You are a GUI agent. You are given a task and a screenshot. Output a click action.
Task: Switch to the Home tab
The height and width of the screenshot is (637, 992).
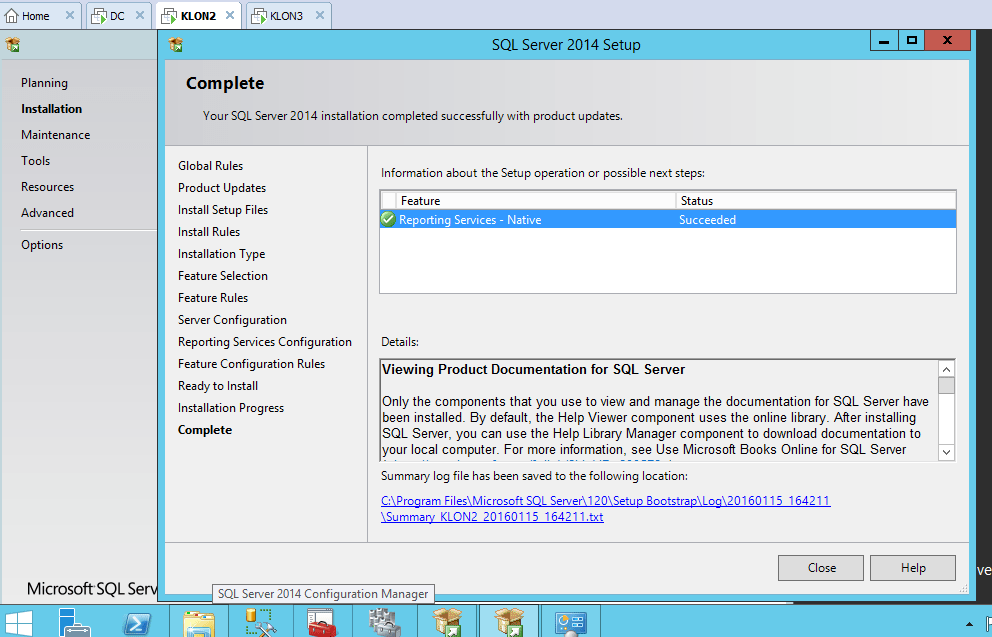point(35,16)
